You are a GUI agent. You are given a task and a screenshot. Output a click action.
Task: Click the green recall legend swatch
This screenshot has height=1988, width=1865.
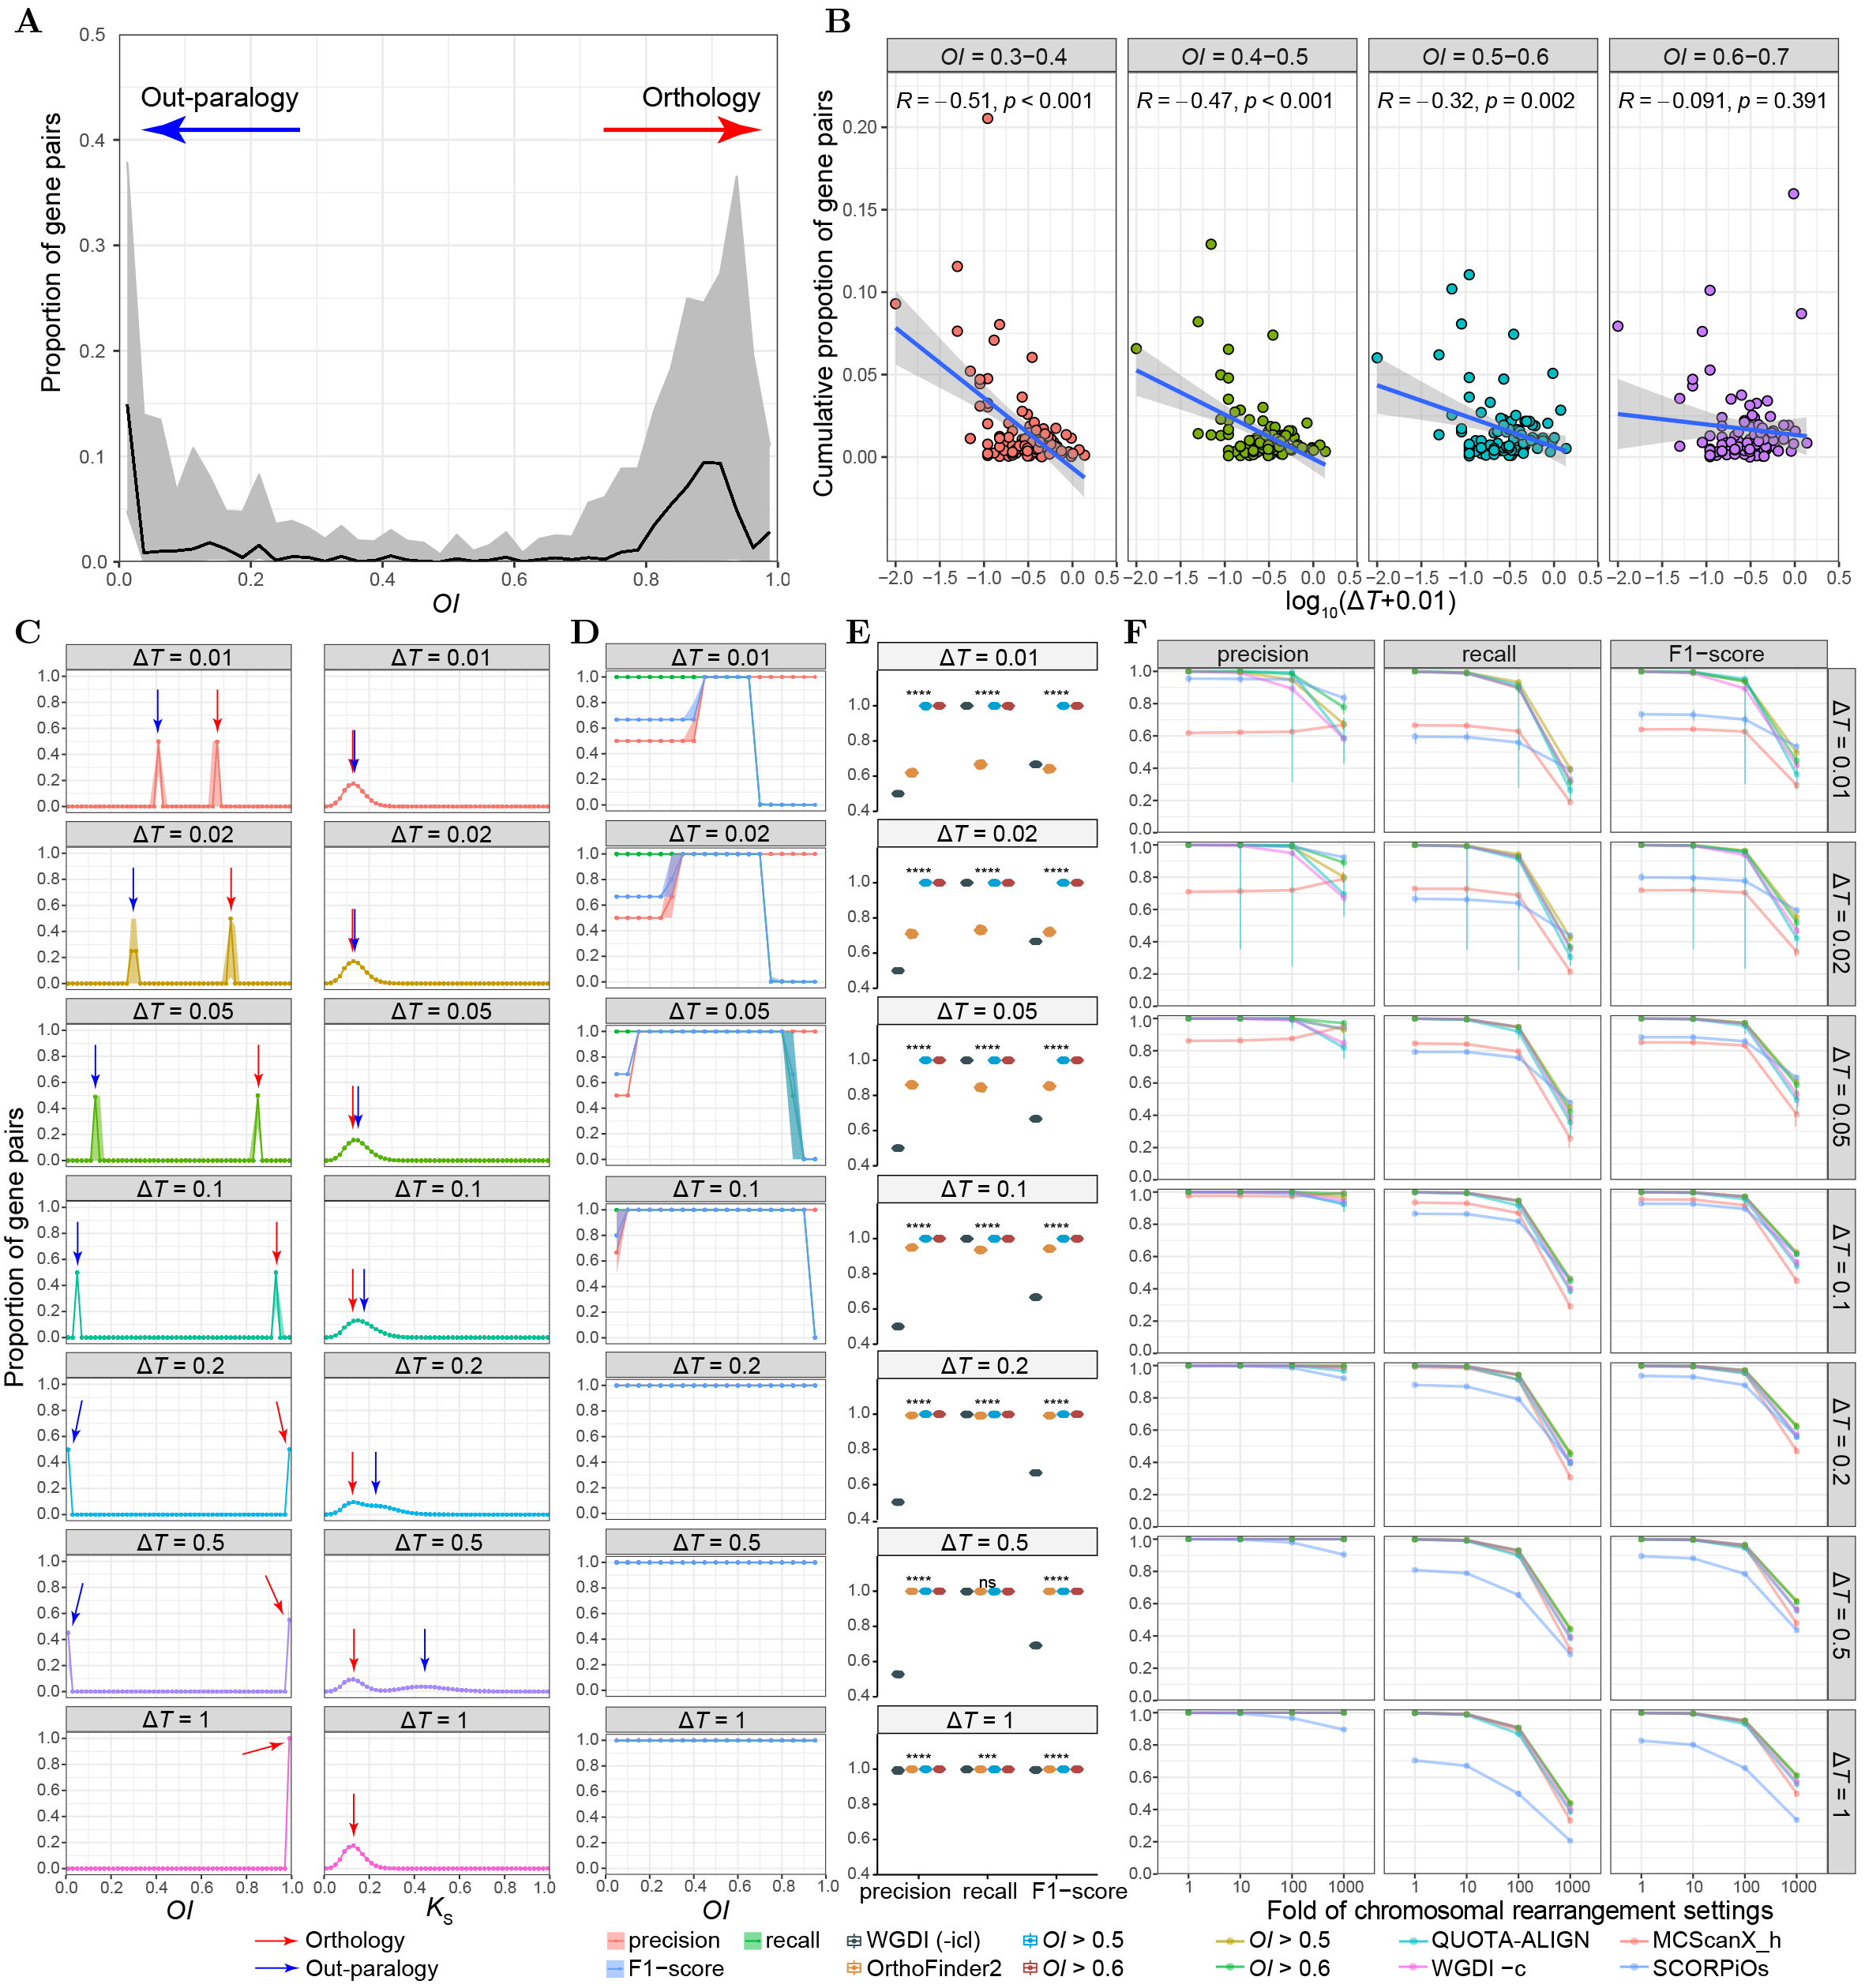(x=752, y=1940)
